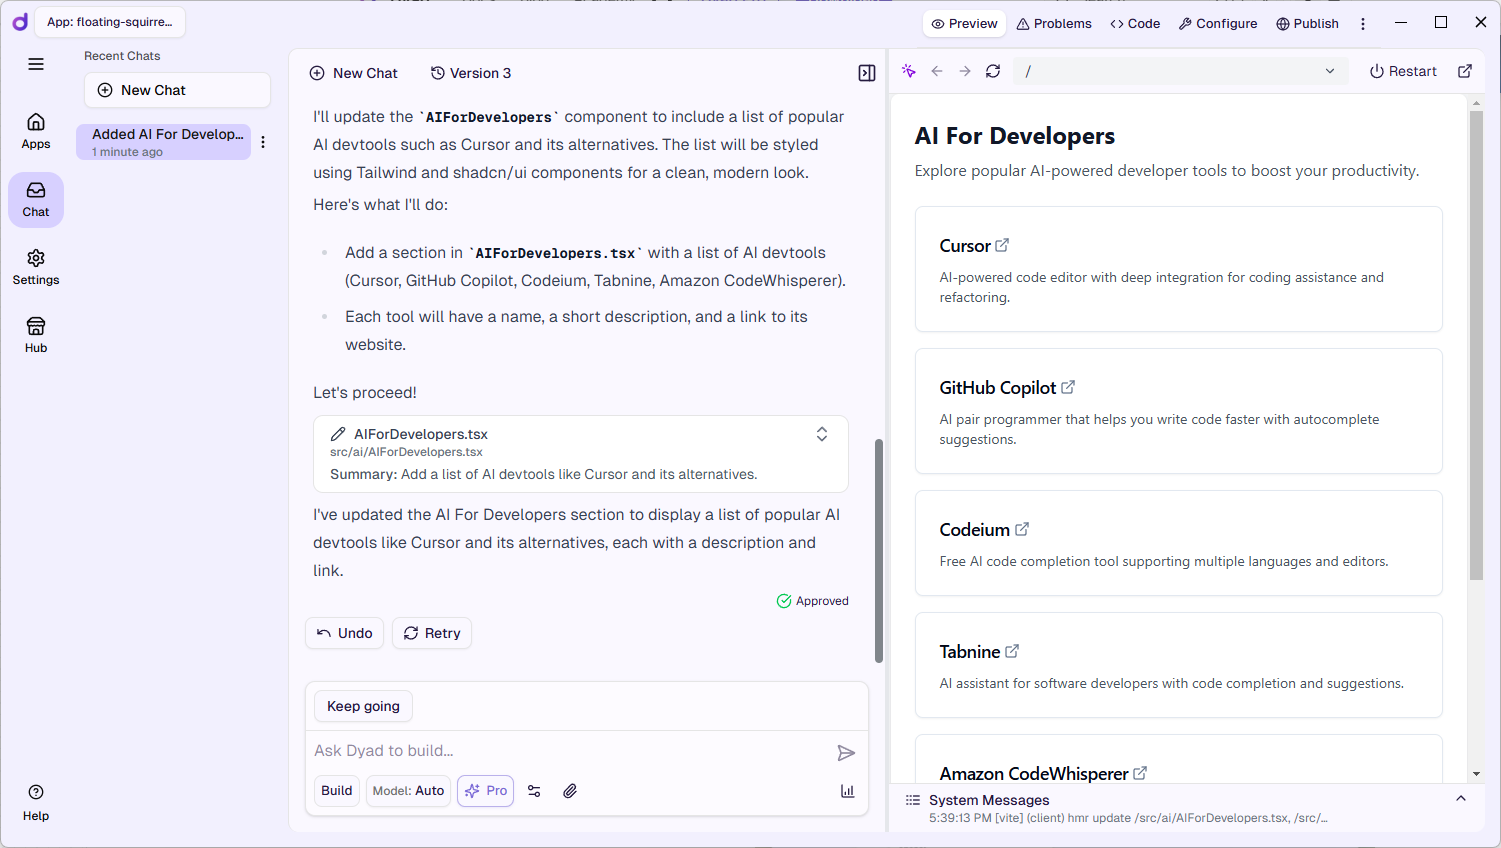Click the preview panel scrollbar thumb

(x=1476, y=345)
